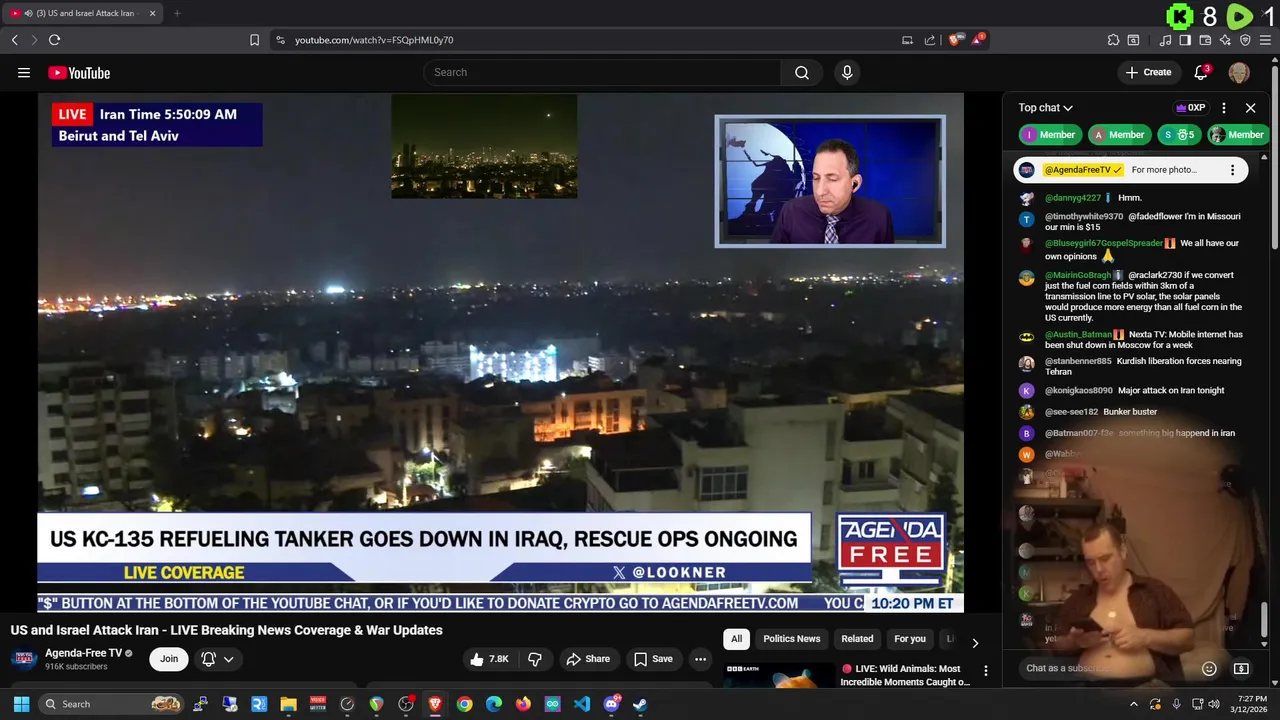Open the account avatar menu
The image size is (1280, 720).
click(1239, 72)
